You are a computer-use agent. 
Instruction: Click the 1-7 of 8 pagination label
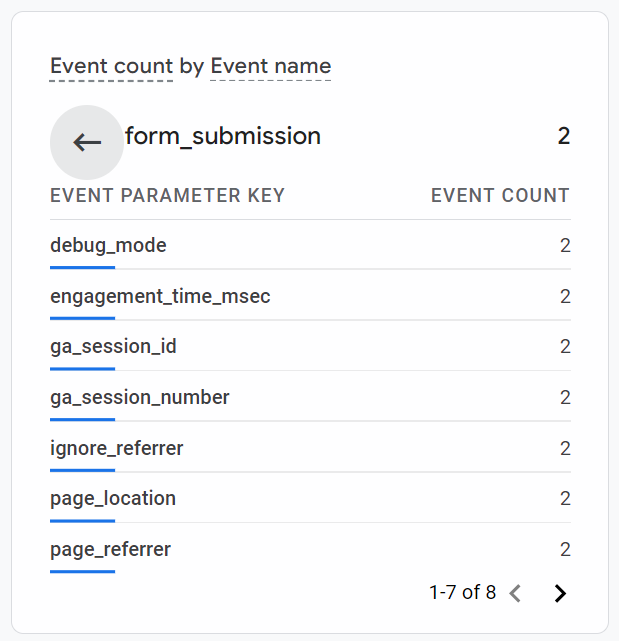pyautogui.click(x=463, y=592)
